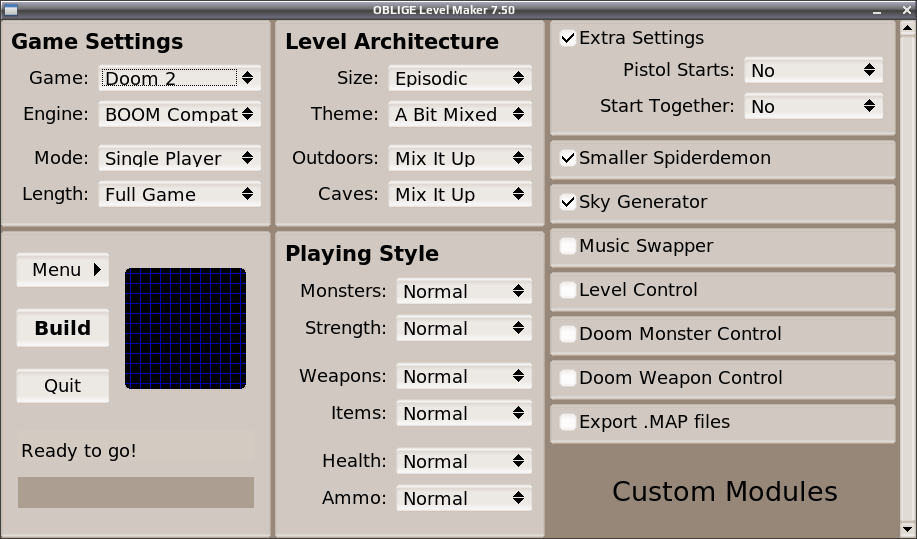This screenshot has width=917, height=539.
Task: Open the Game dropdown showing Doom 2
Action: [180, 78]
